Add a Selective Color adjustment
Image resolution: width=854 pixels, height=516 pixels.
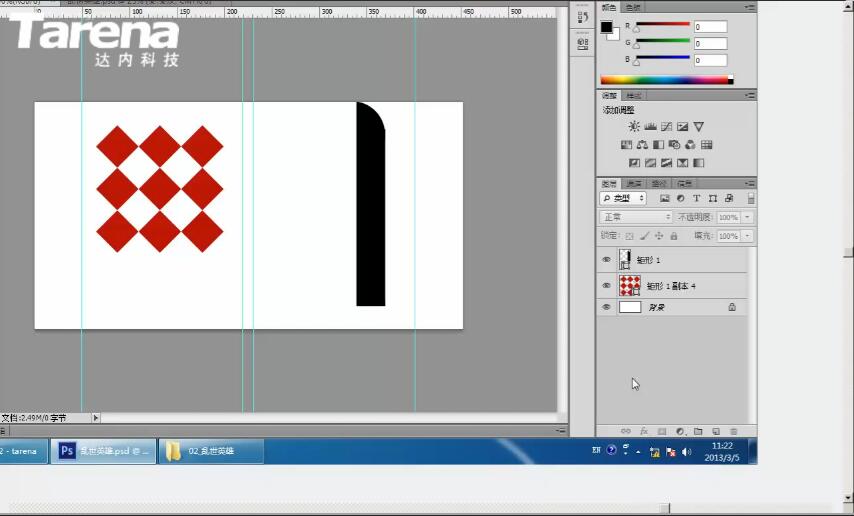pyautogui.click(x=682, y=162)
